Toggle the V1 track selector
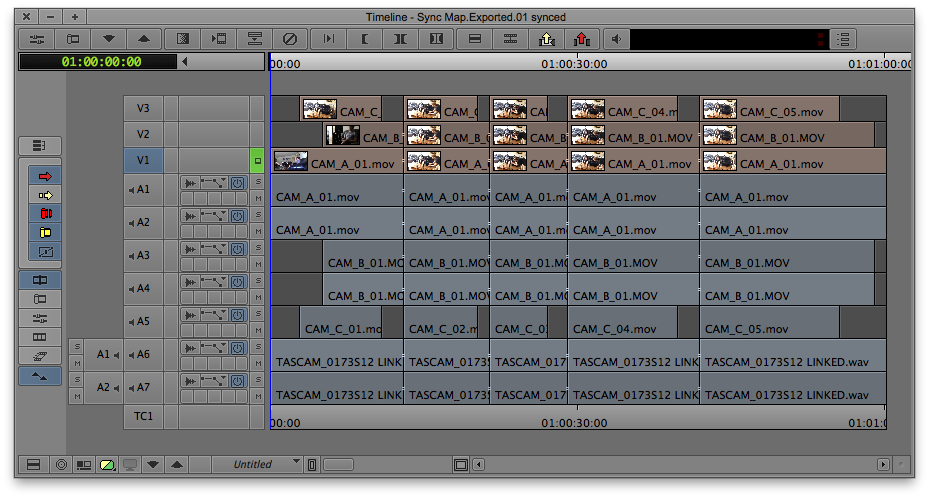This screenshot has width=929, height=498. pyautogui.click(x=143, y=160)
